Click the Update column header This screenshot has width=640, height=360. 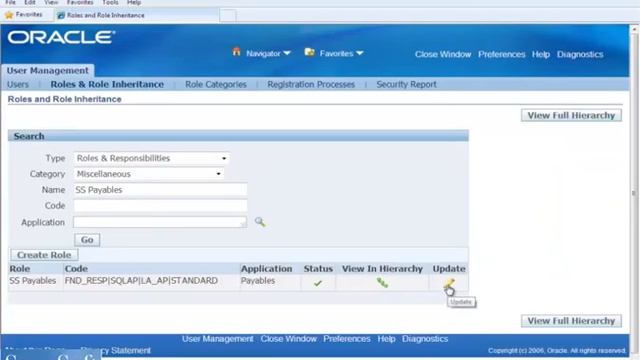[449, 269]
